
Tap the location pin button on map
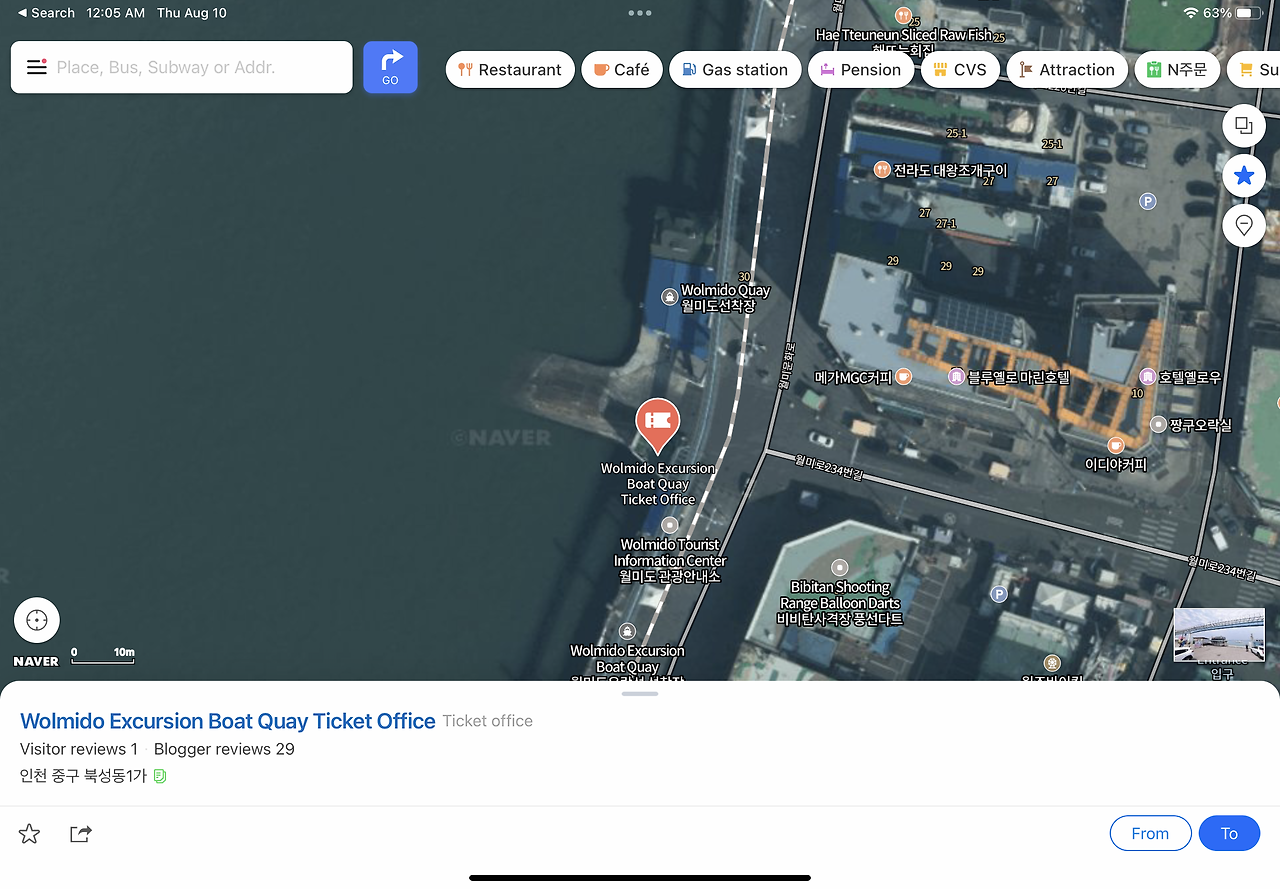[x=1244, y=226]
